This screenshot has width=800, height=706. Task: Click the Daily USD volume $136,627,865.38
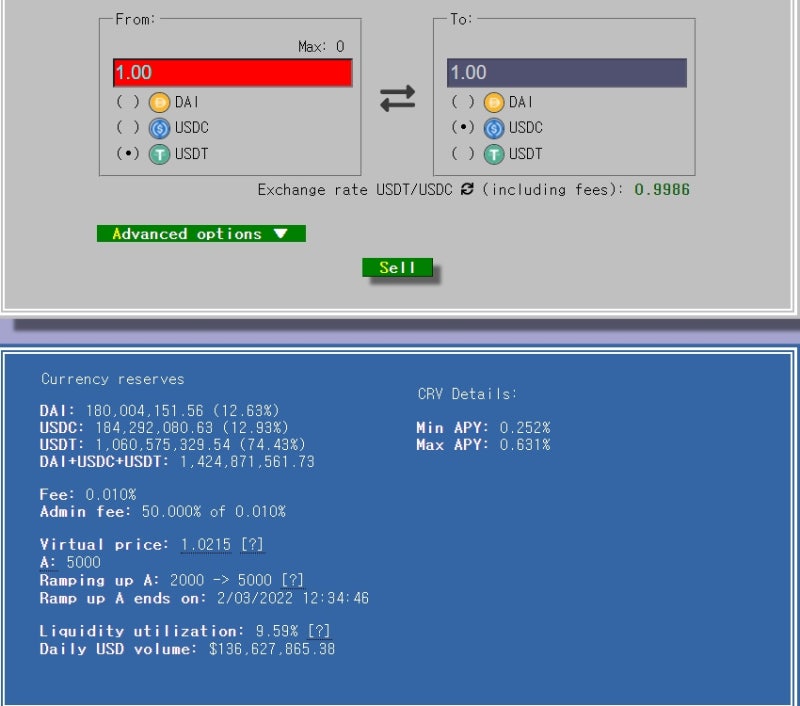click(x=272, y=649)
